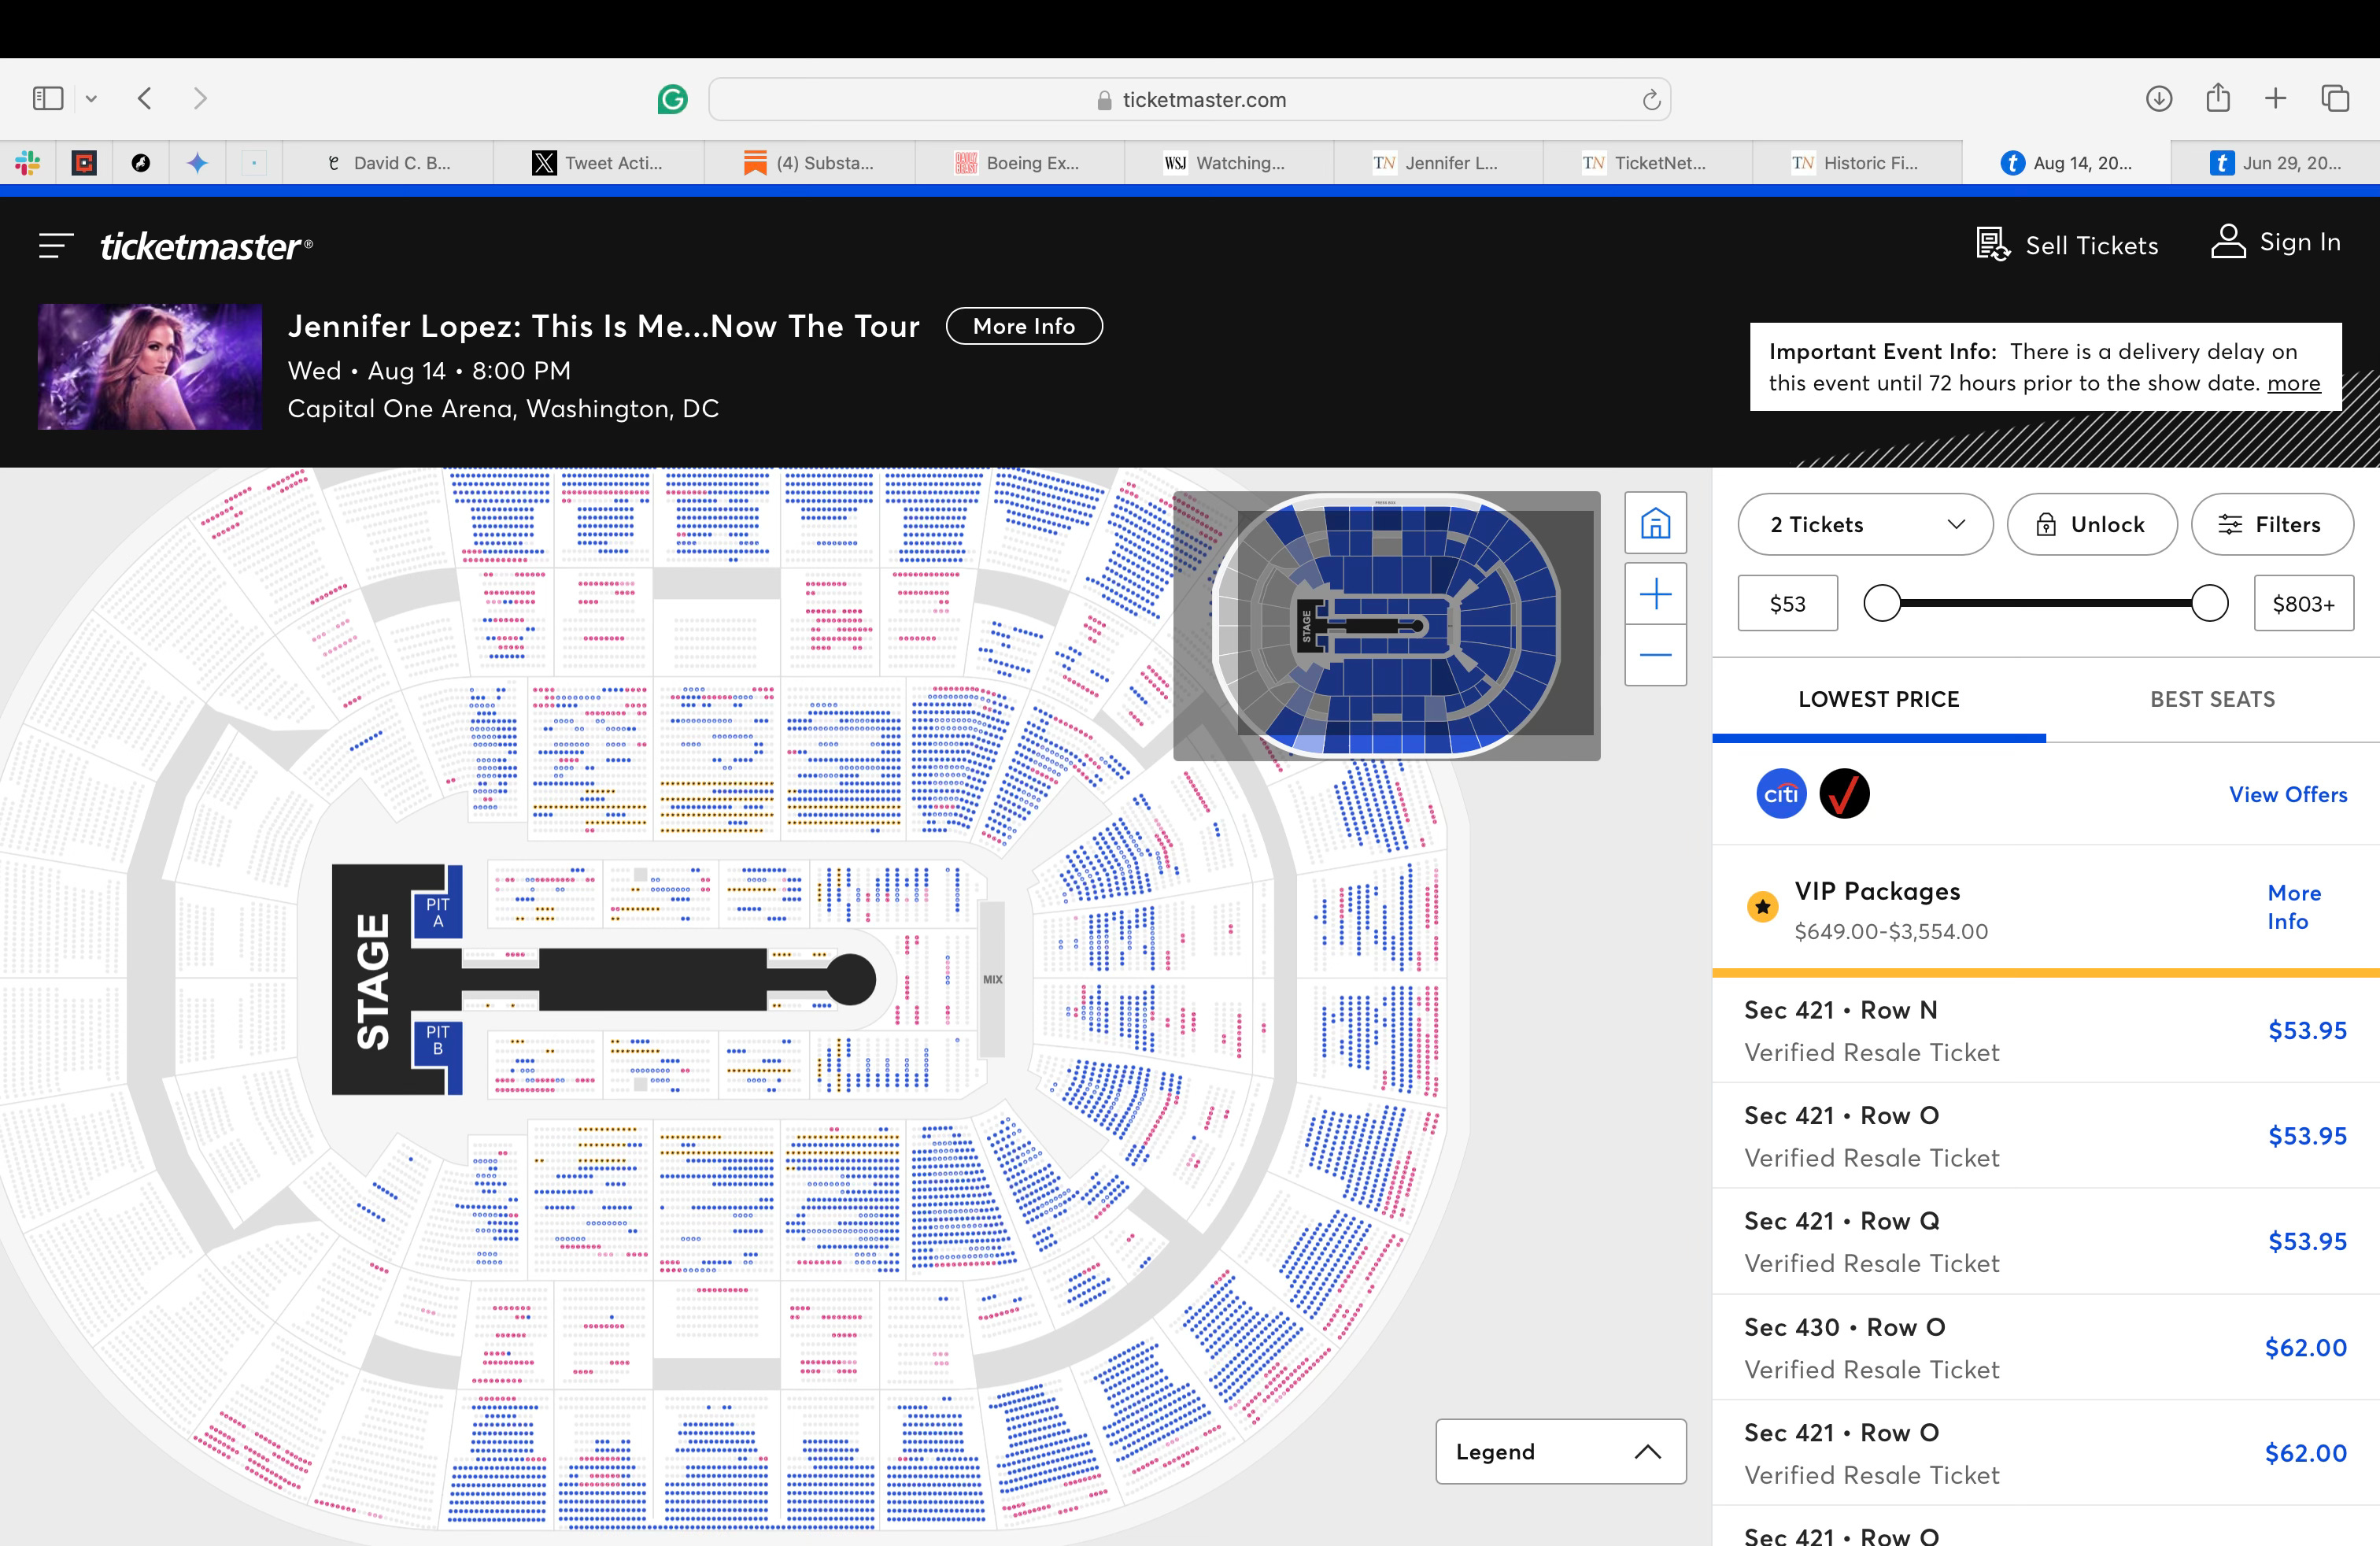Open the Share icon in Safari
Screen dimensions: 2380x1546
(2218, 97)
